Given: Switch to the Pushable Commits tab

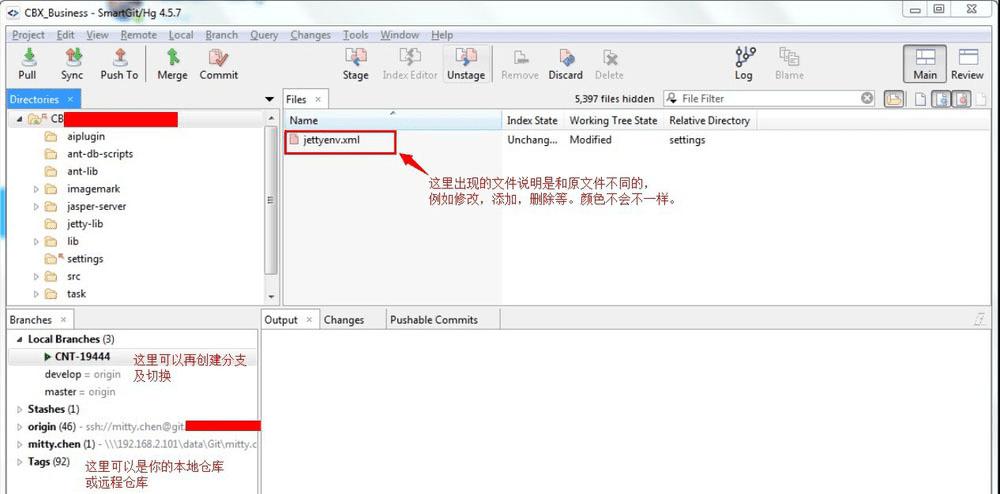Looking at the screenshot, I should tap(434, 320).
